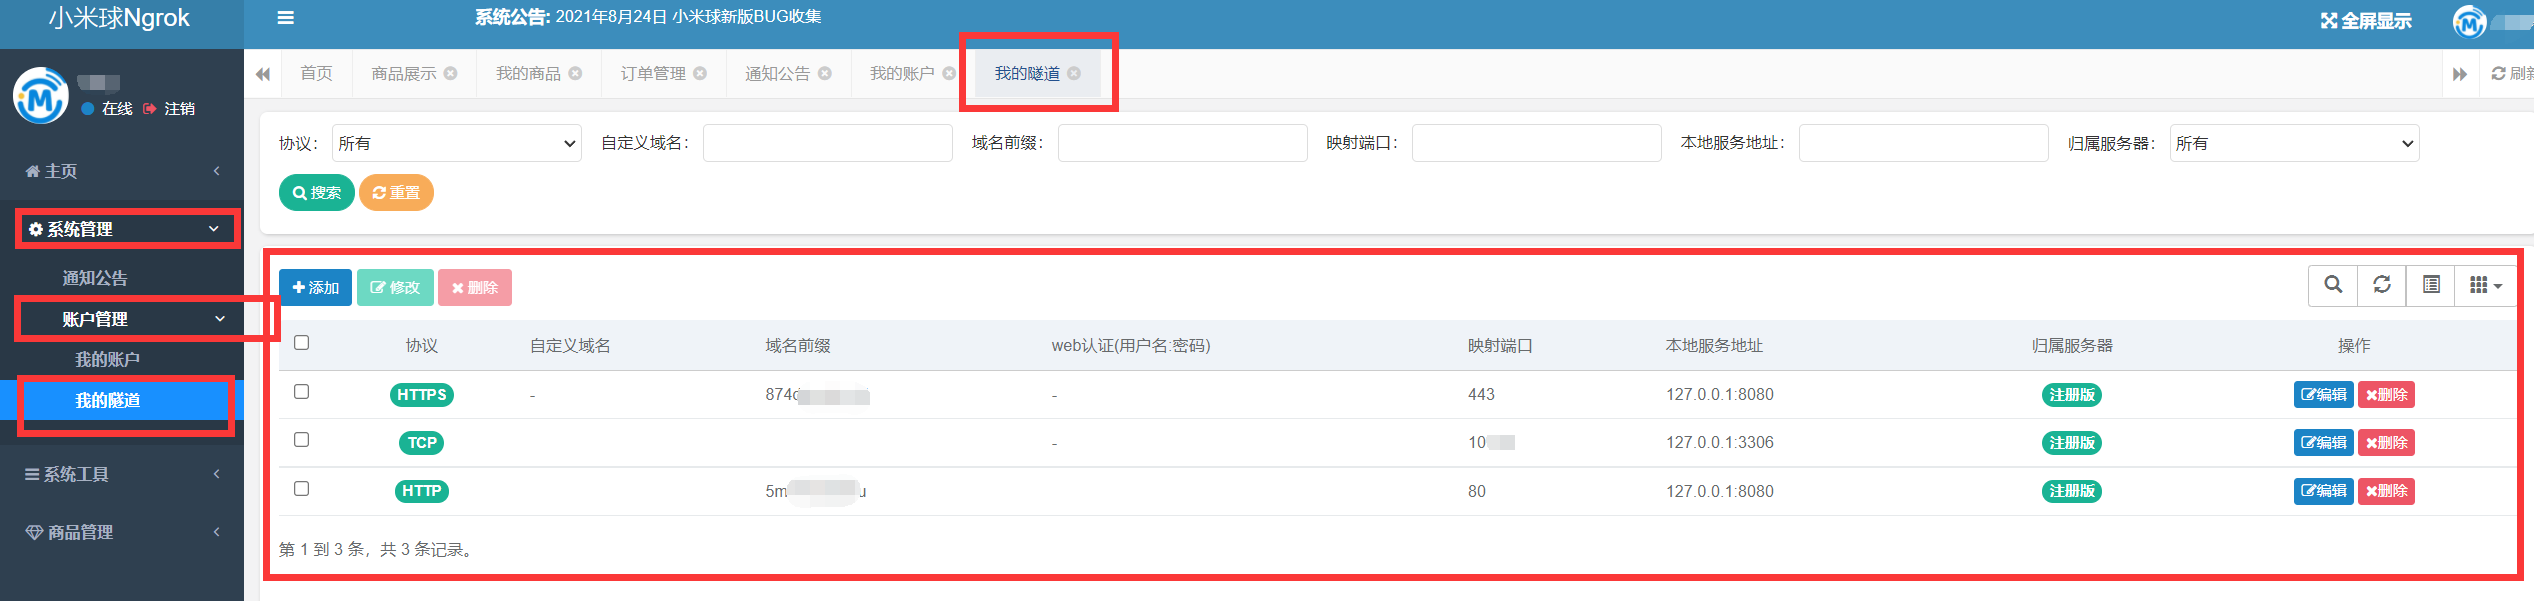The width and height of the screenshot is (2534, 601).
Task: Open 我的账户 in sidebar
Action: pos(107,359)
